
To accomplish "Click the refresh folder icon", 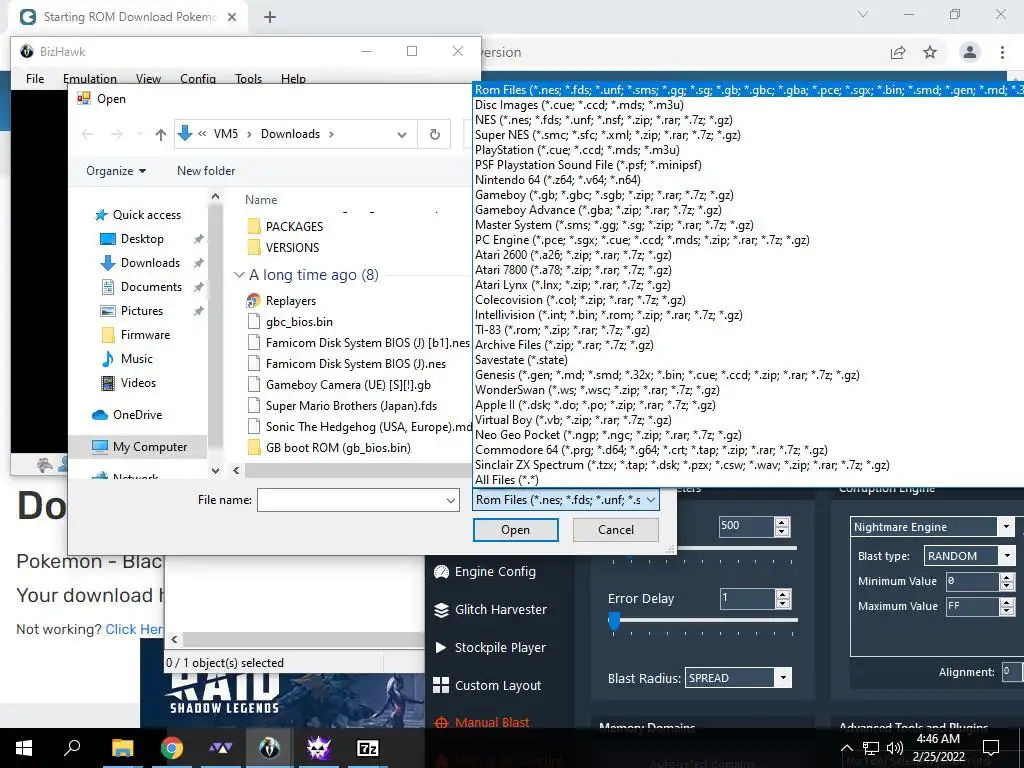I will (434, 135).
